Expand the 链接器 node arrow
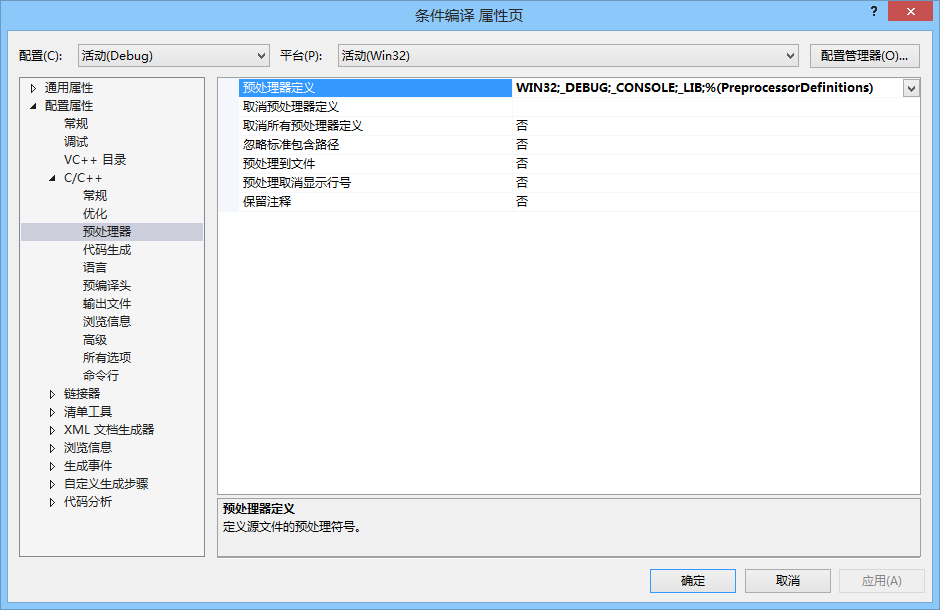Screen dimensions: 940x610 click(x=53, y=394)
